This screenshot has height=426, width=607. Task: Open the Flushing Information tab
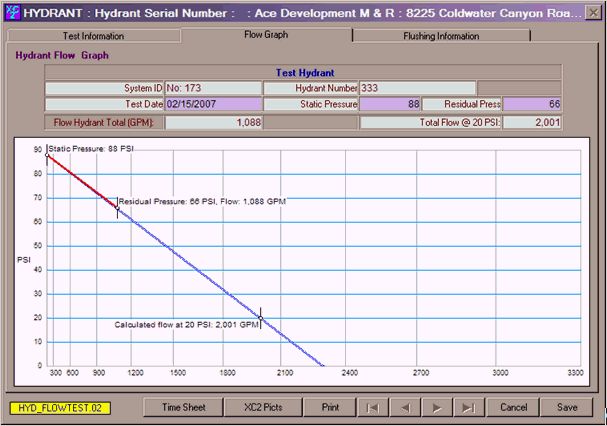441,36
